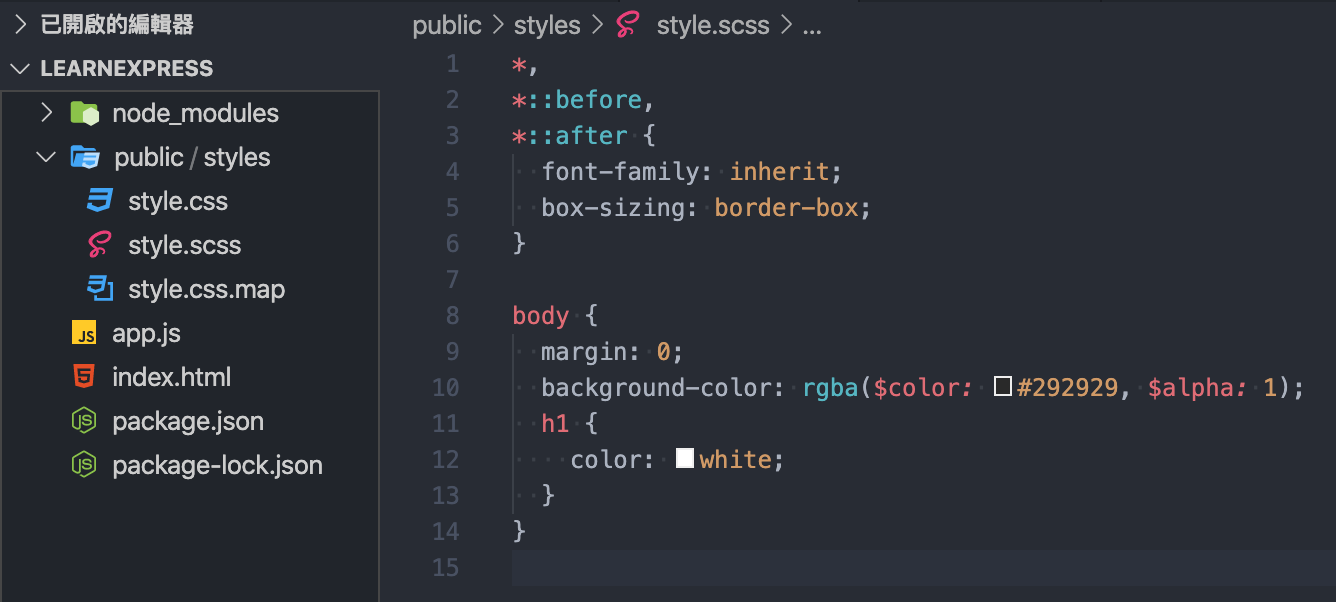Click the node_modules folder icon
1336x602 pixels.
85,113
